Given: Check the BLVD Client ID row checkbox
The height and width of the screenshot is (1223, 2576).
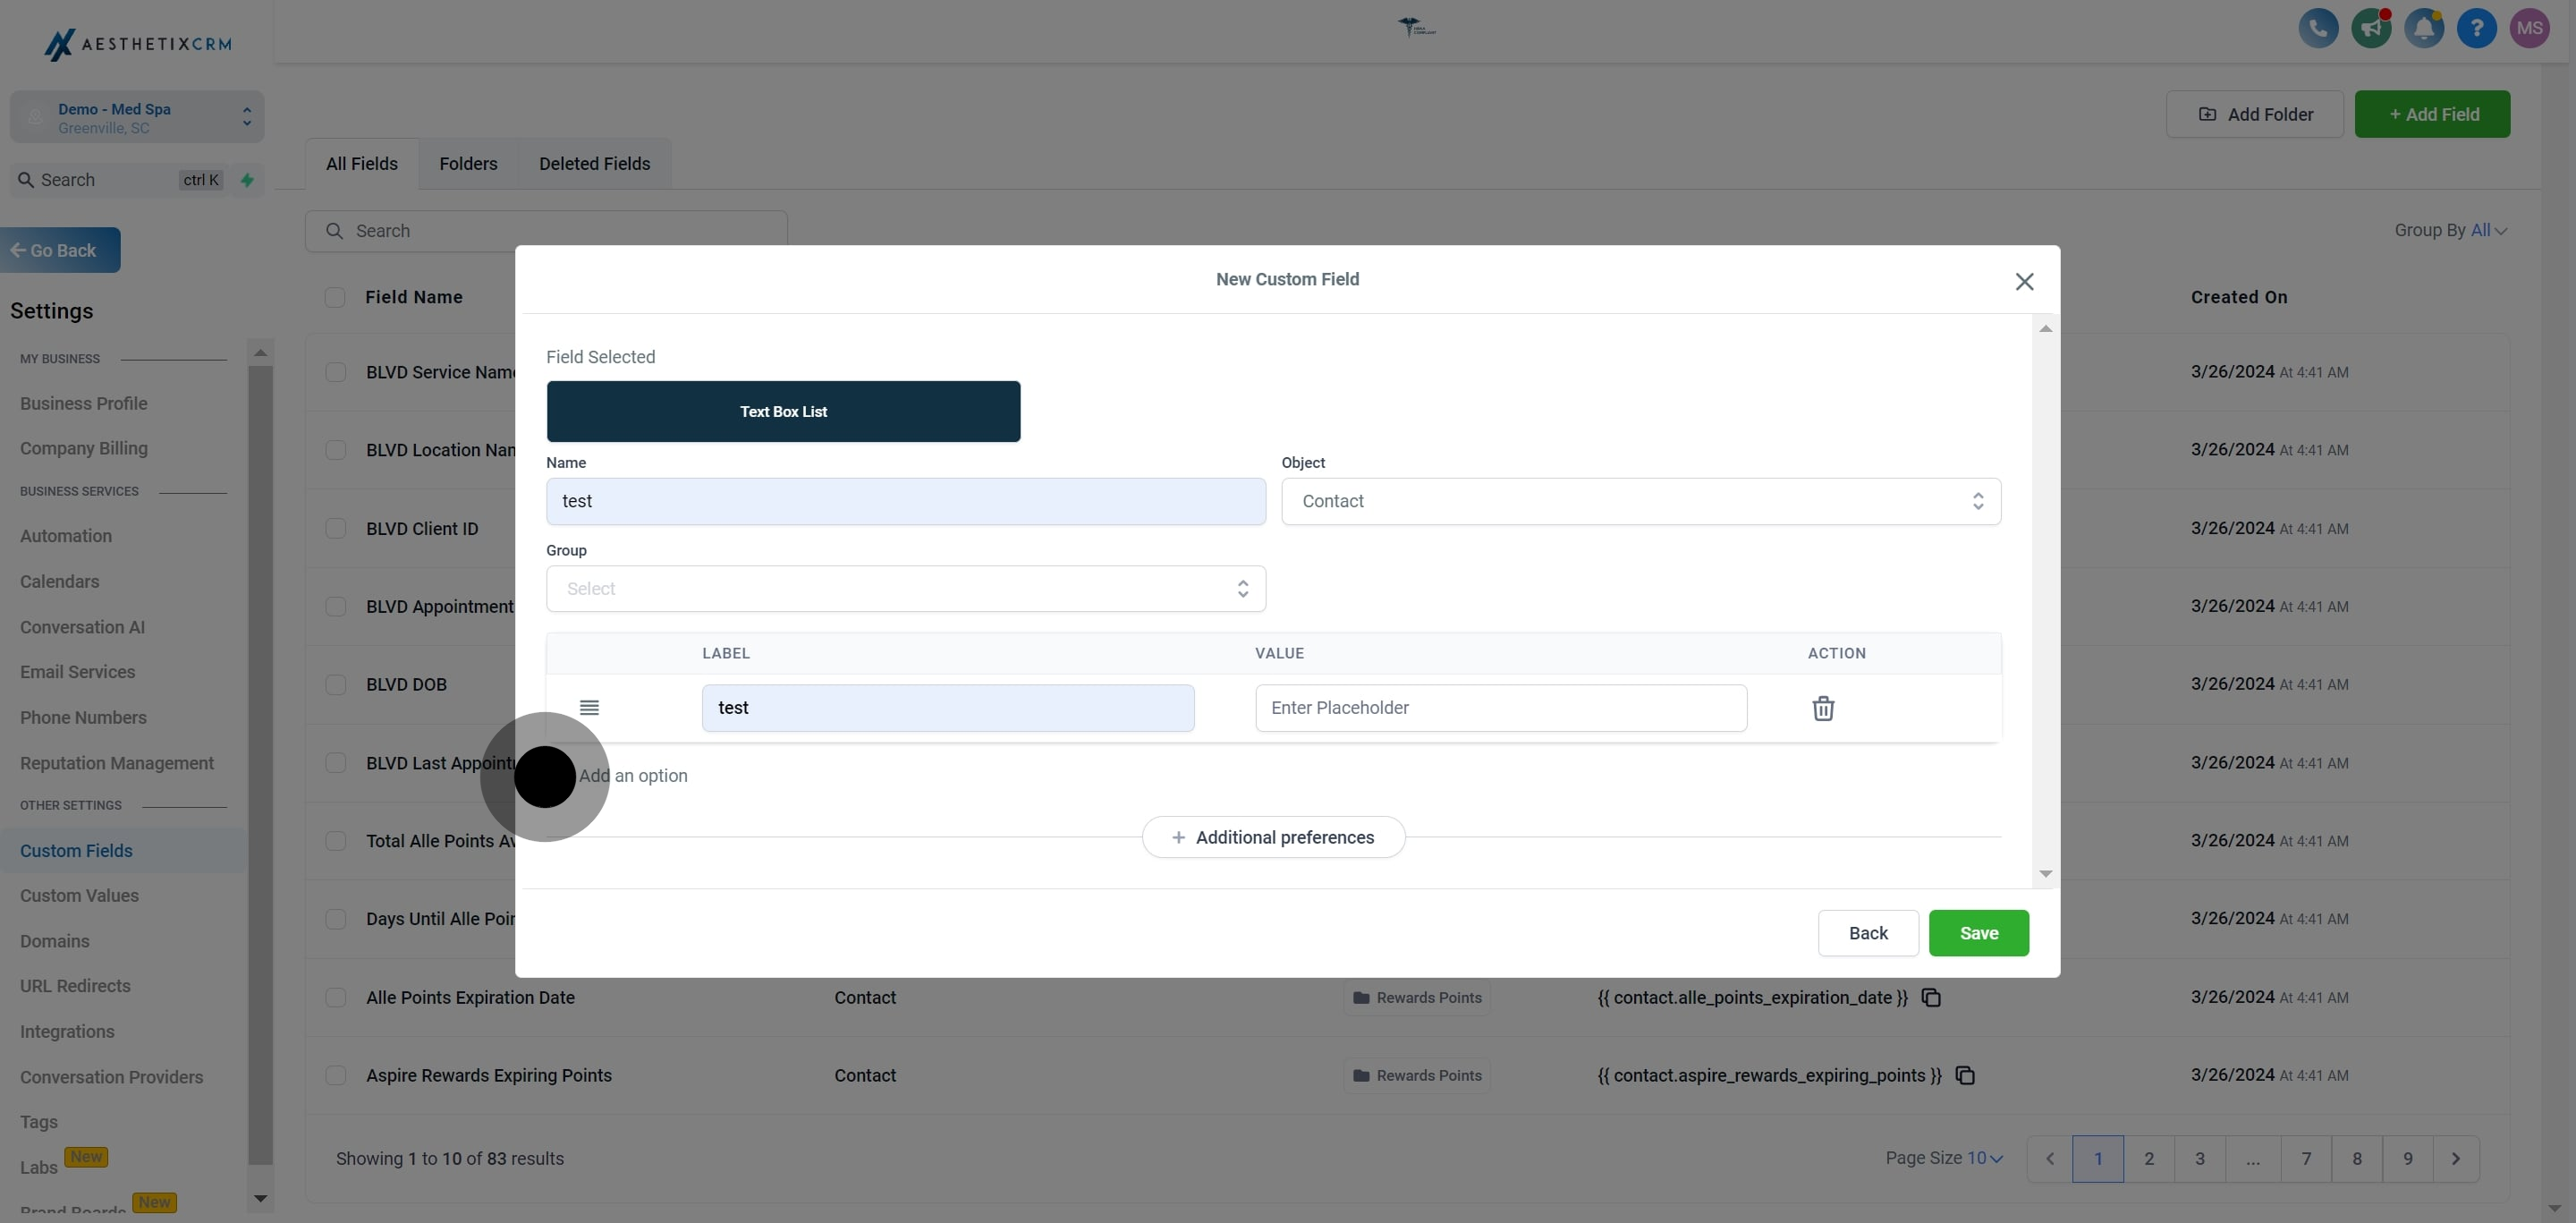Looking at the screenshot, I should coord(336,528).
